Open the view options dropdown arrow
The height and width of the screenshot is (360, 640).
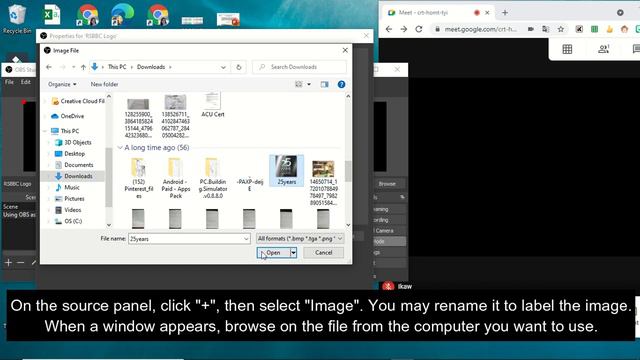click(309, 84)
